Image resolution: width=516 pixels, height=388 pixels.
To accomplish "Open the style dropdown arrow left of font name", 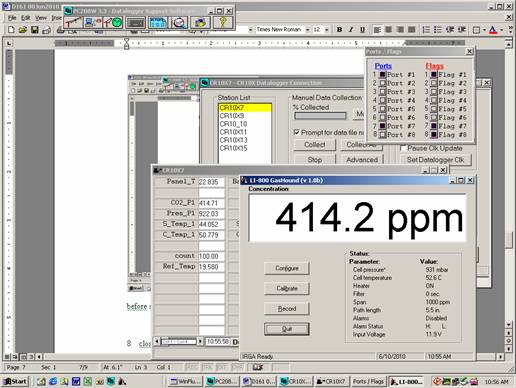I will (x=250, y=30).
